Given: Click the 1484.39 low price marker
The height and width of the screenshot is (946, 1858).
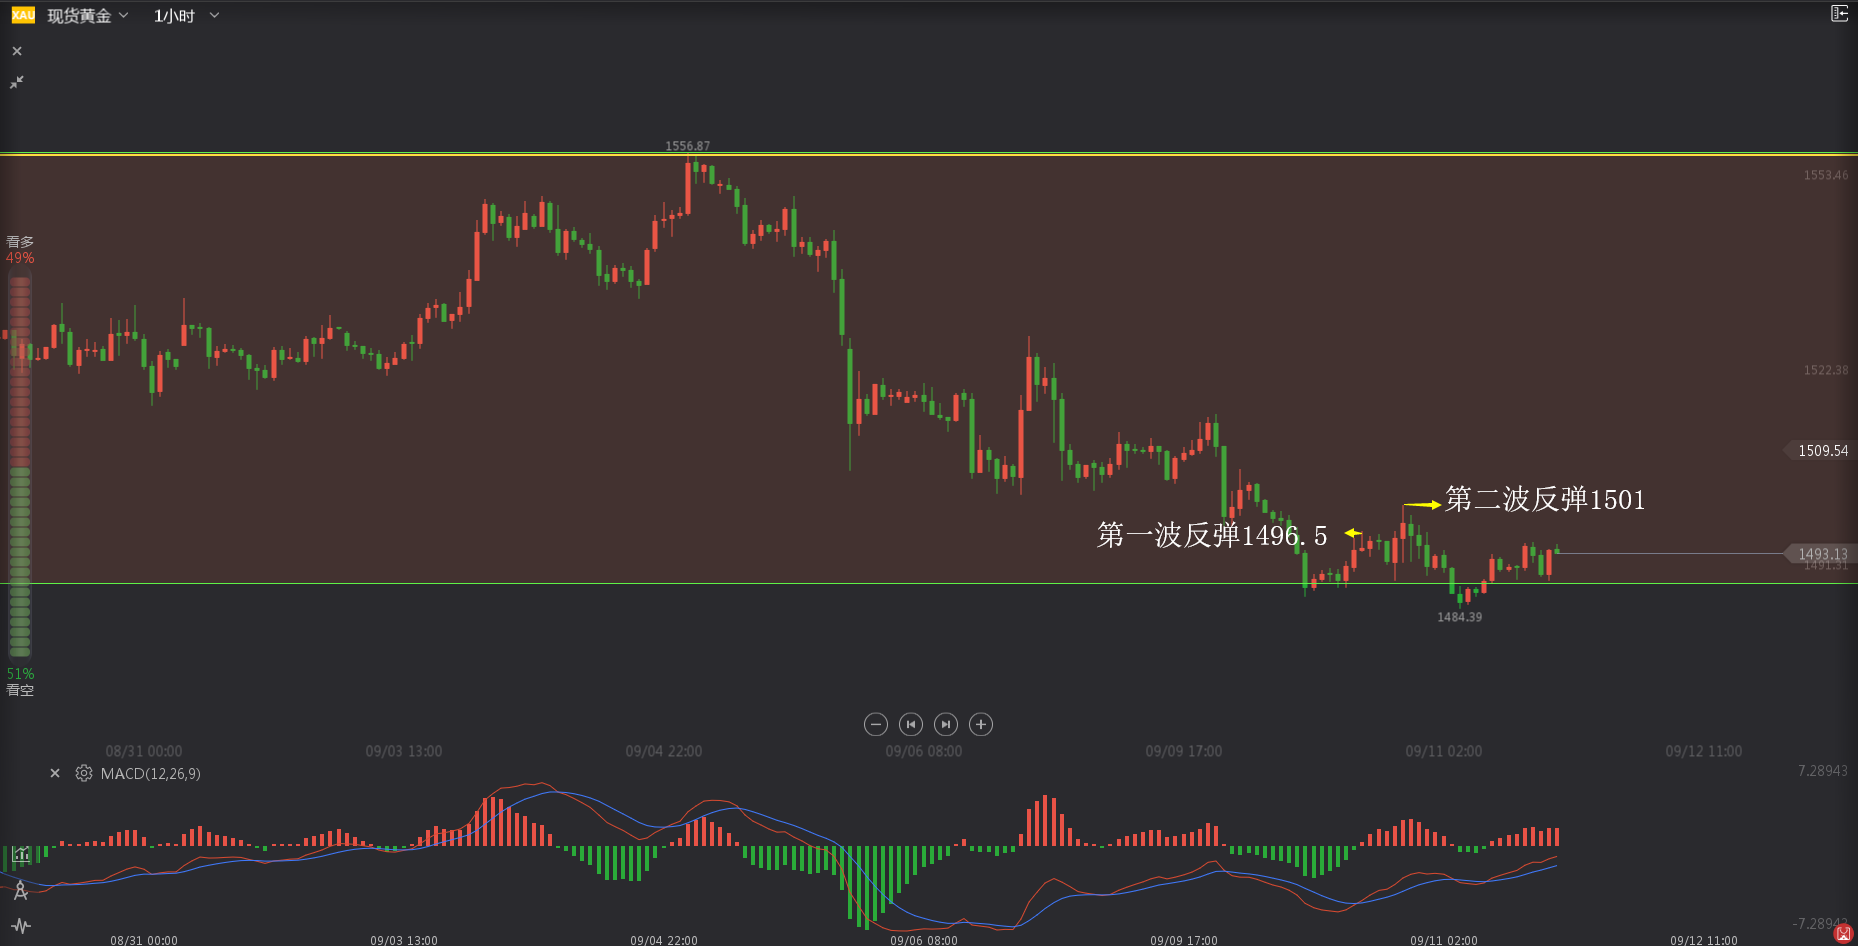Looking at the screenshot, I should coord(1460,617).
